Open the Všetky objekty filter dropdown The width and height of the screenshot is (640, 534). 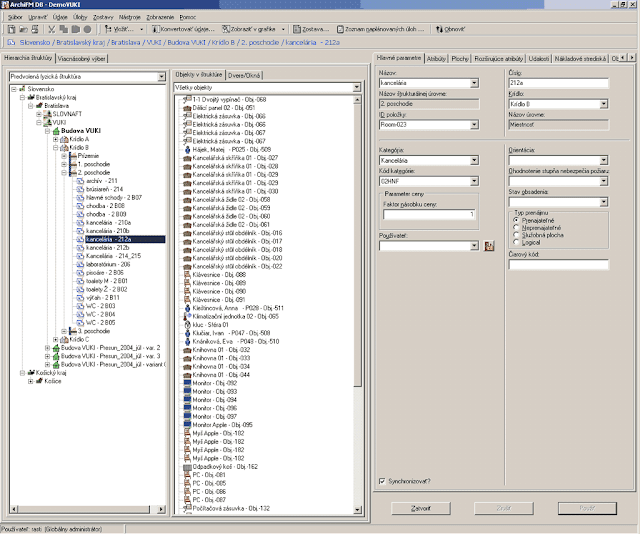tap(358, 87)
